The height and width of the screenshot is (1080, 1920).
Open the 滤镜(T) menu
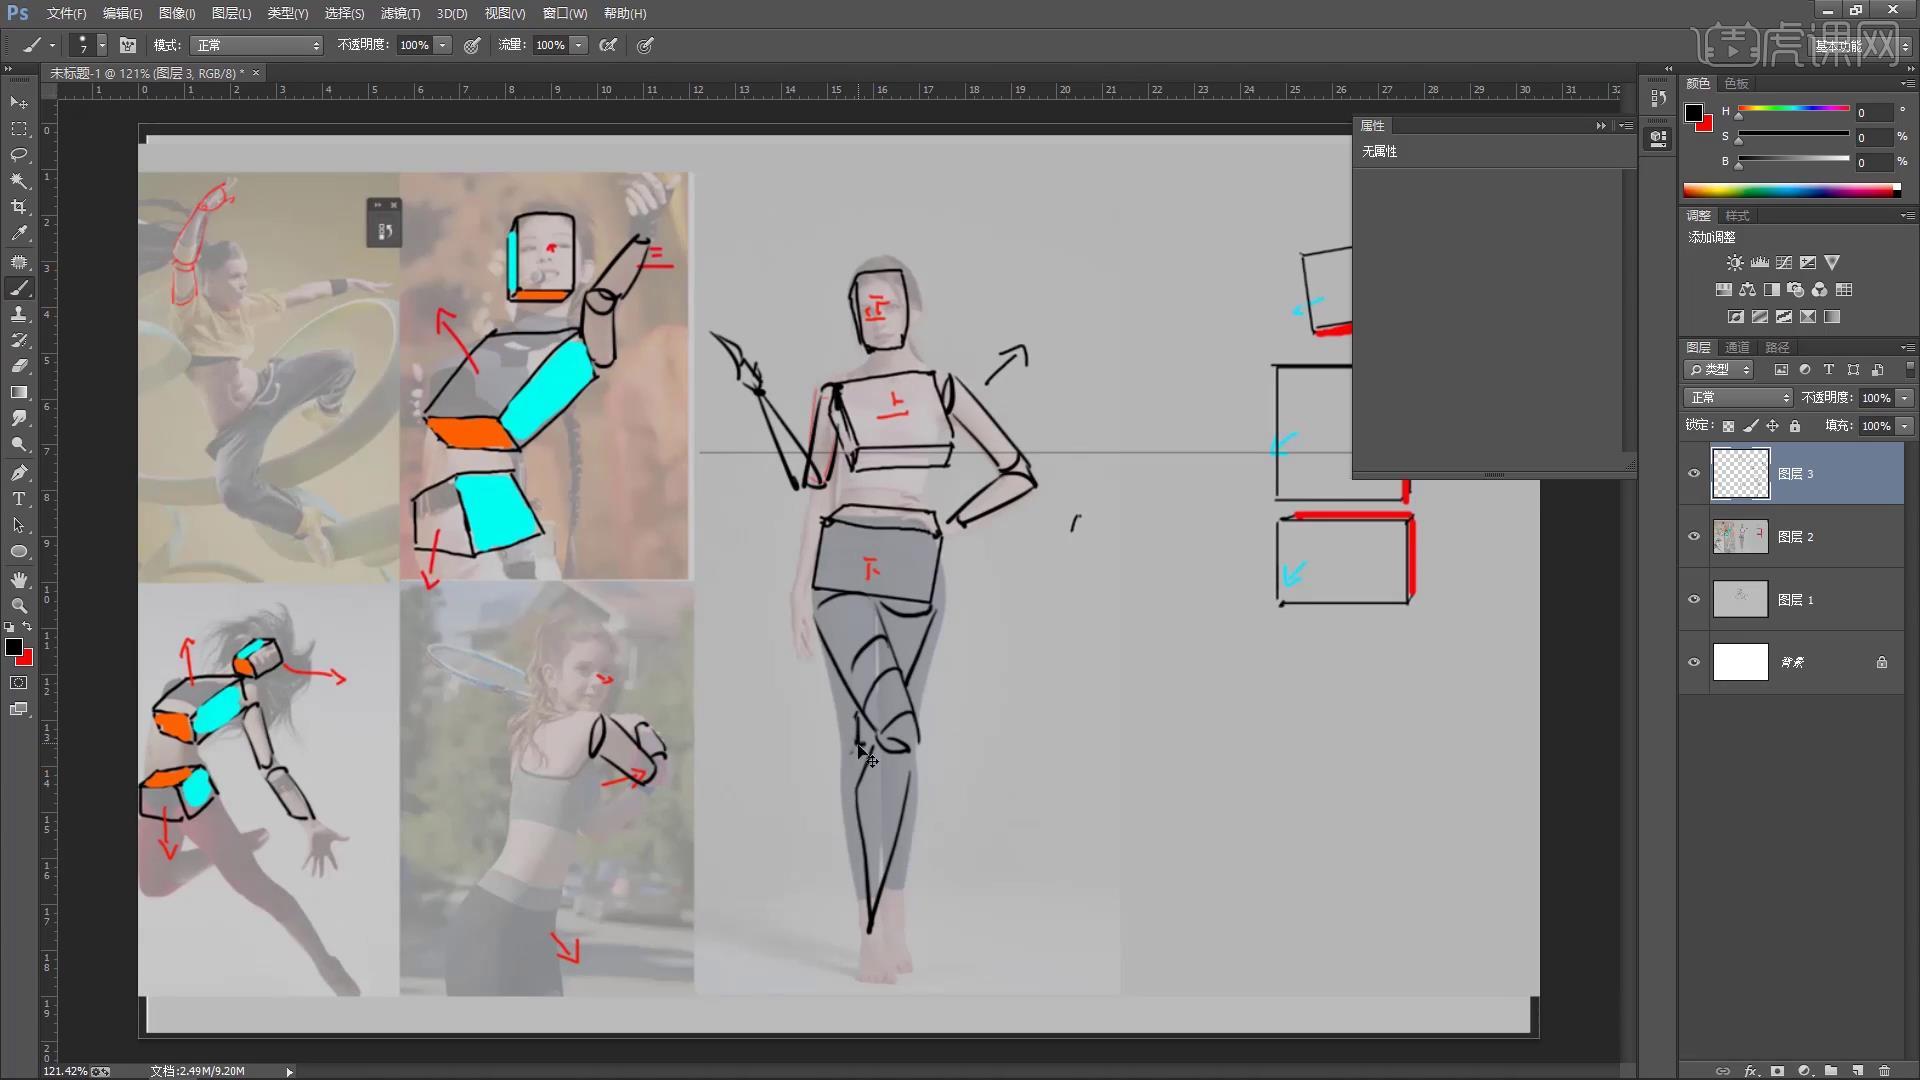click(400, 13)
